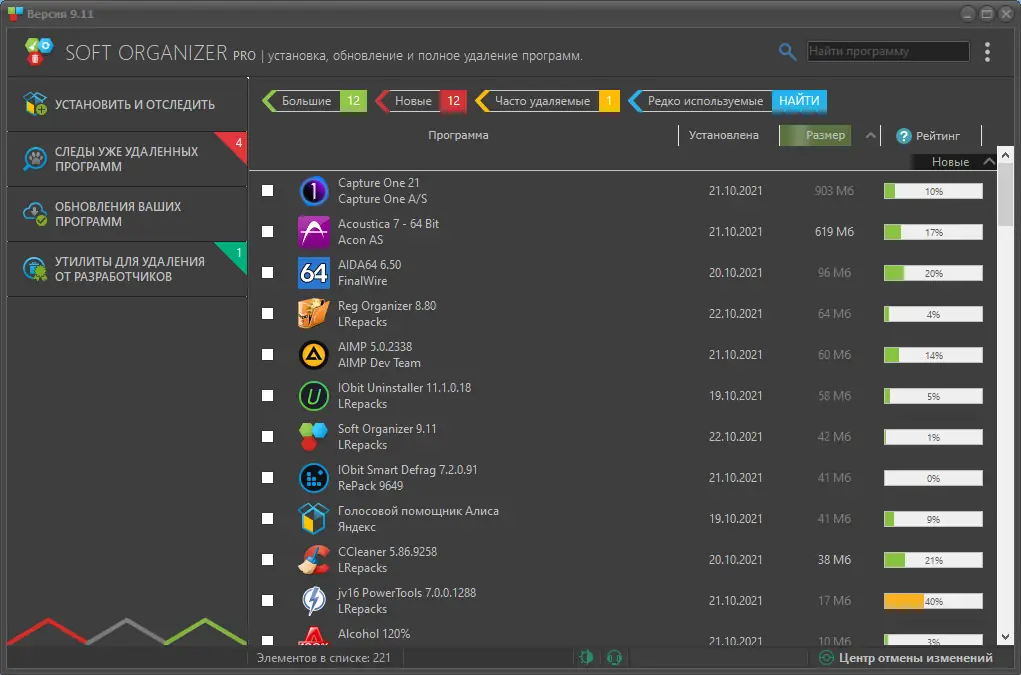Click the 17% rating bar for Acoustica
Image resolution: width=1021 pixels, height=675 pixels.
coord(933,232)
